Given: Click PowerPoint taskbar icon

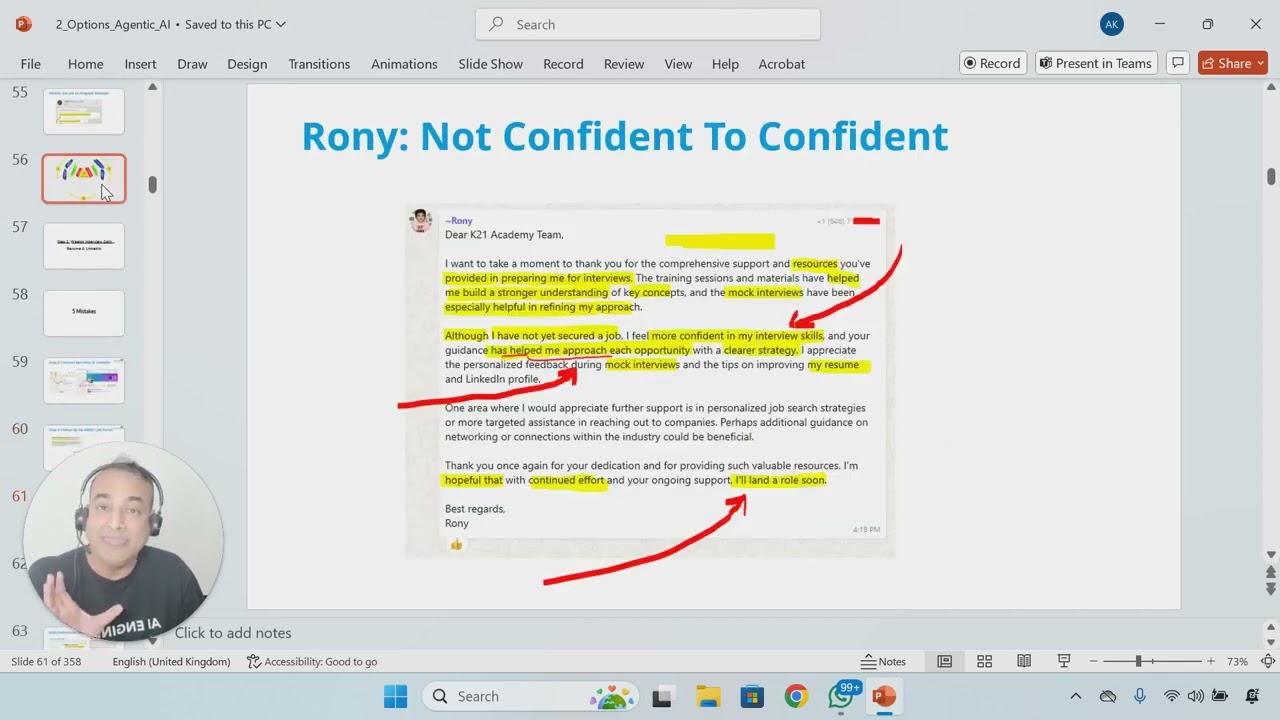Looking at the screenshot, I should click(884, 696).
